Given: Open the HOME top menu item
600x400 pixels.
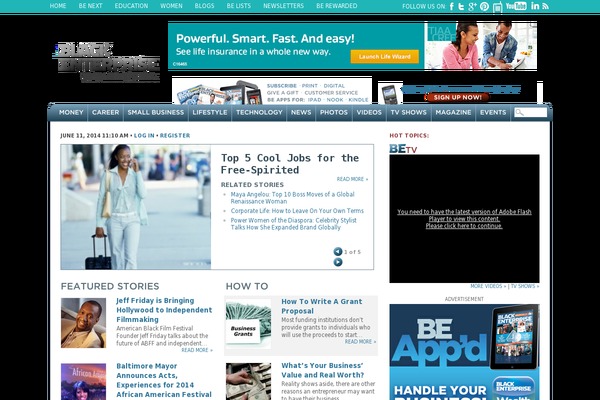Looking at the screenshot, I should (x=58, y=6).
